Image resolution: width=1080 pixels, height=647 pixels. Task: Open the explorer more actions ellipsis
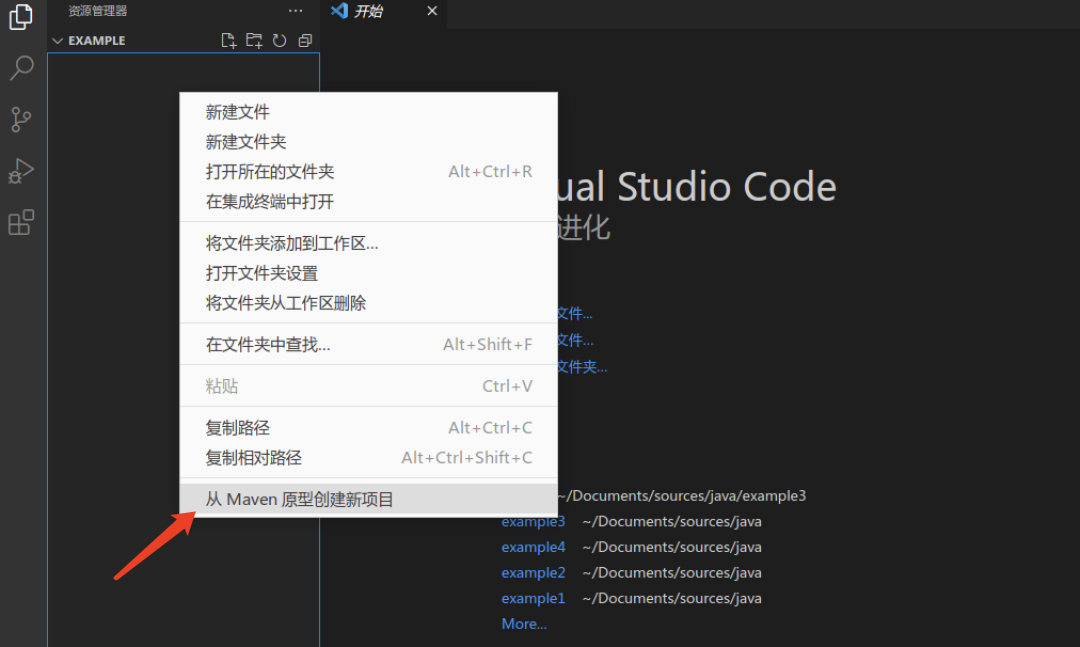[295, 10]
